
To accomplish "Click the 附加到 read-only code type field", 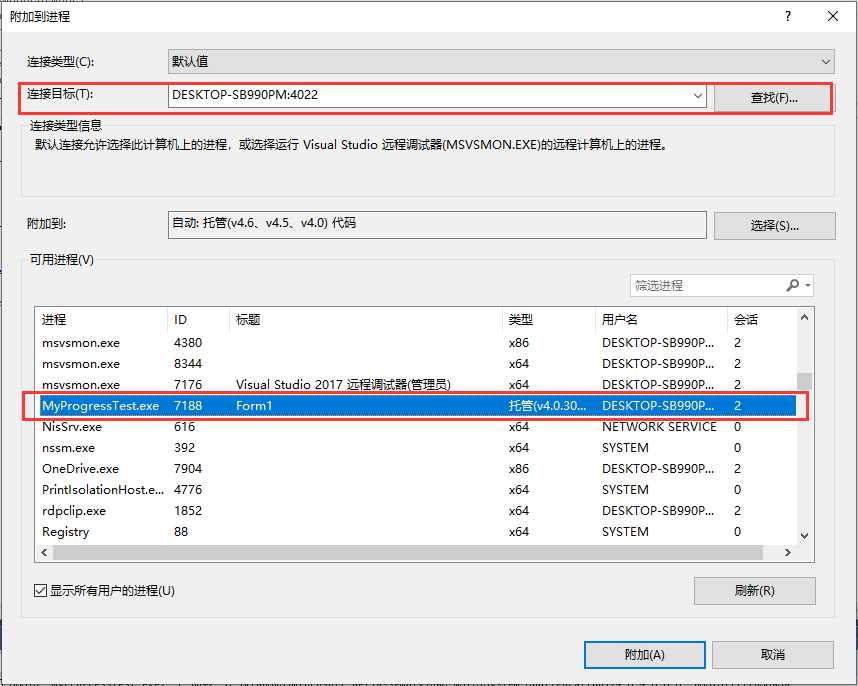I will [x=437, y=224].
